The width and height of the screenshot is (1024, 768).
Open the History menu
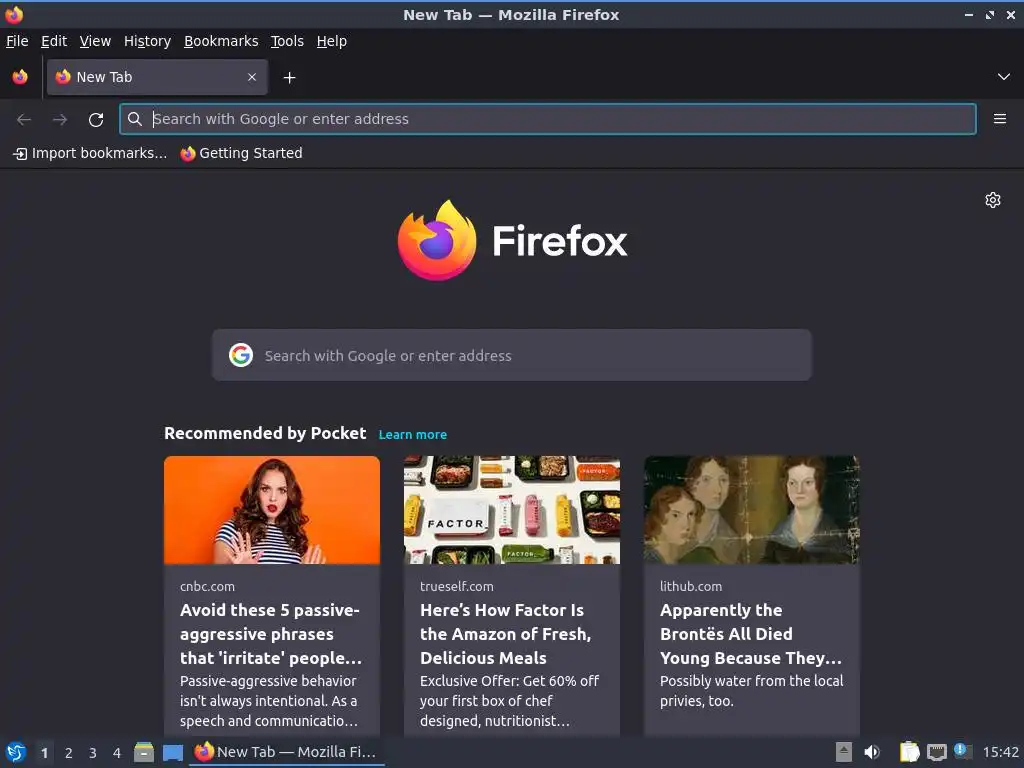[x=148, y=41]
